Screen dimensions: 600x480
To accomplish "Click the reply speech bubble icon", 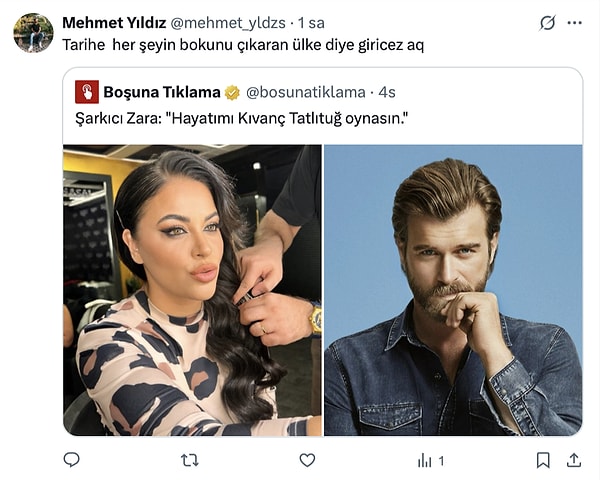I will tap(71, 460).
